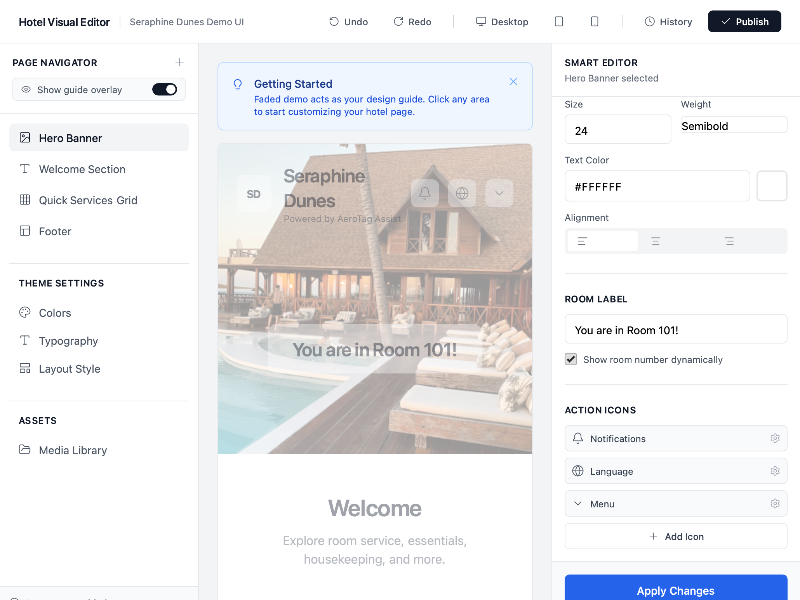Switch to tablet preview icon
800x600 pixels.
point(559,21)
